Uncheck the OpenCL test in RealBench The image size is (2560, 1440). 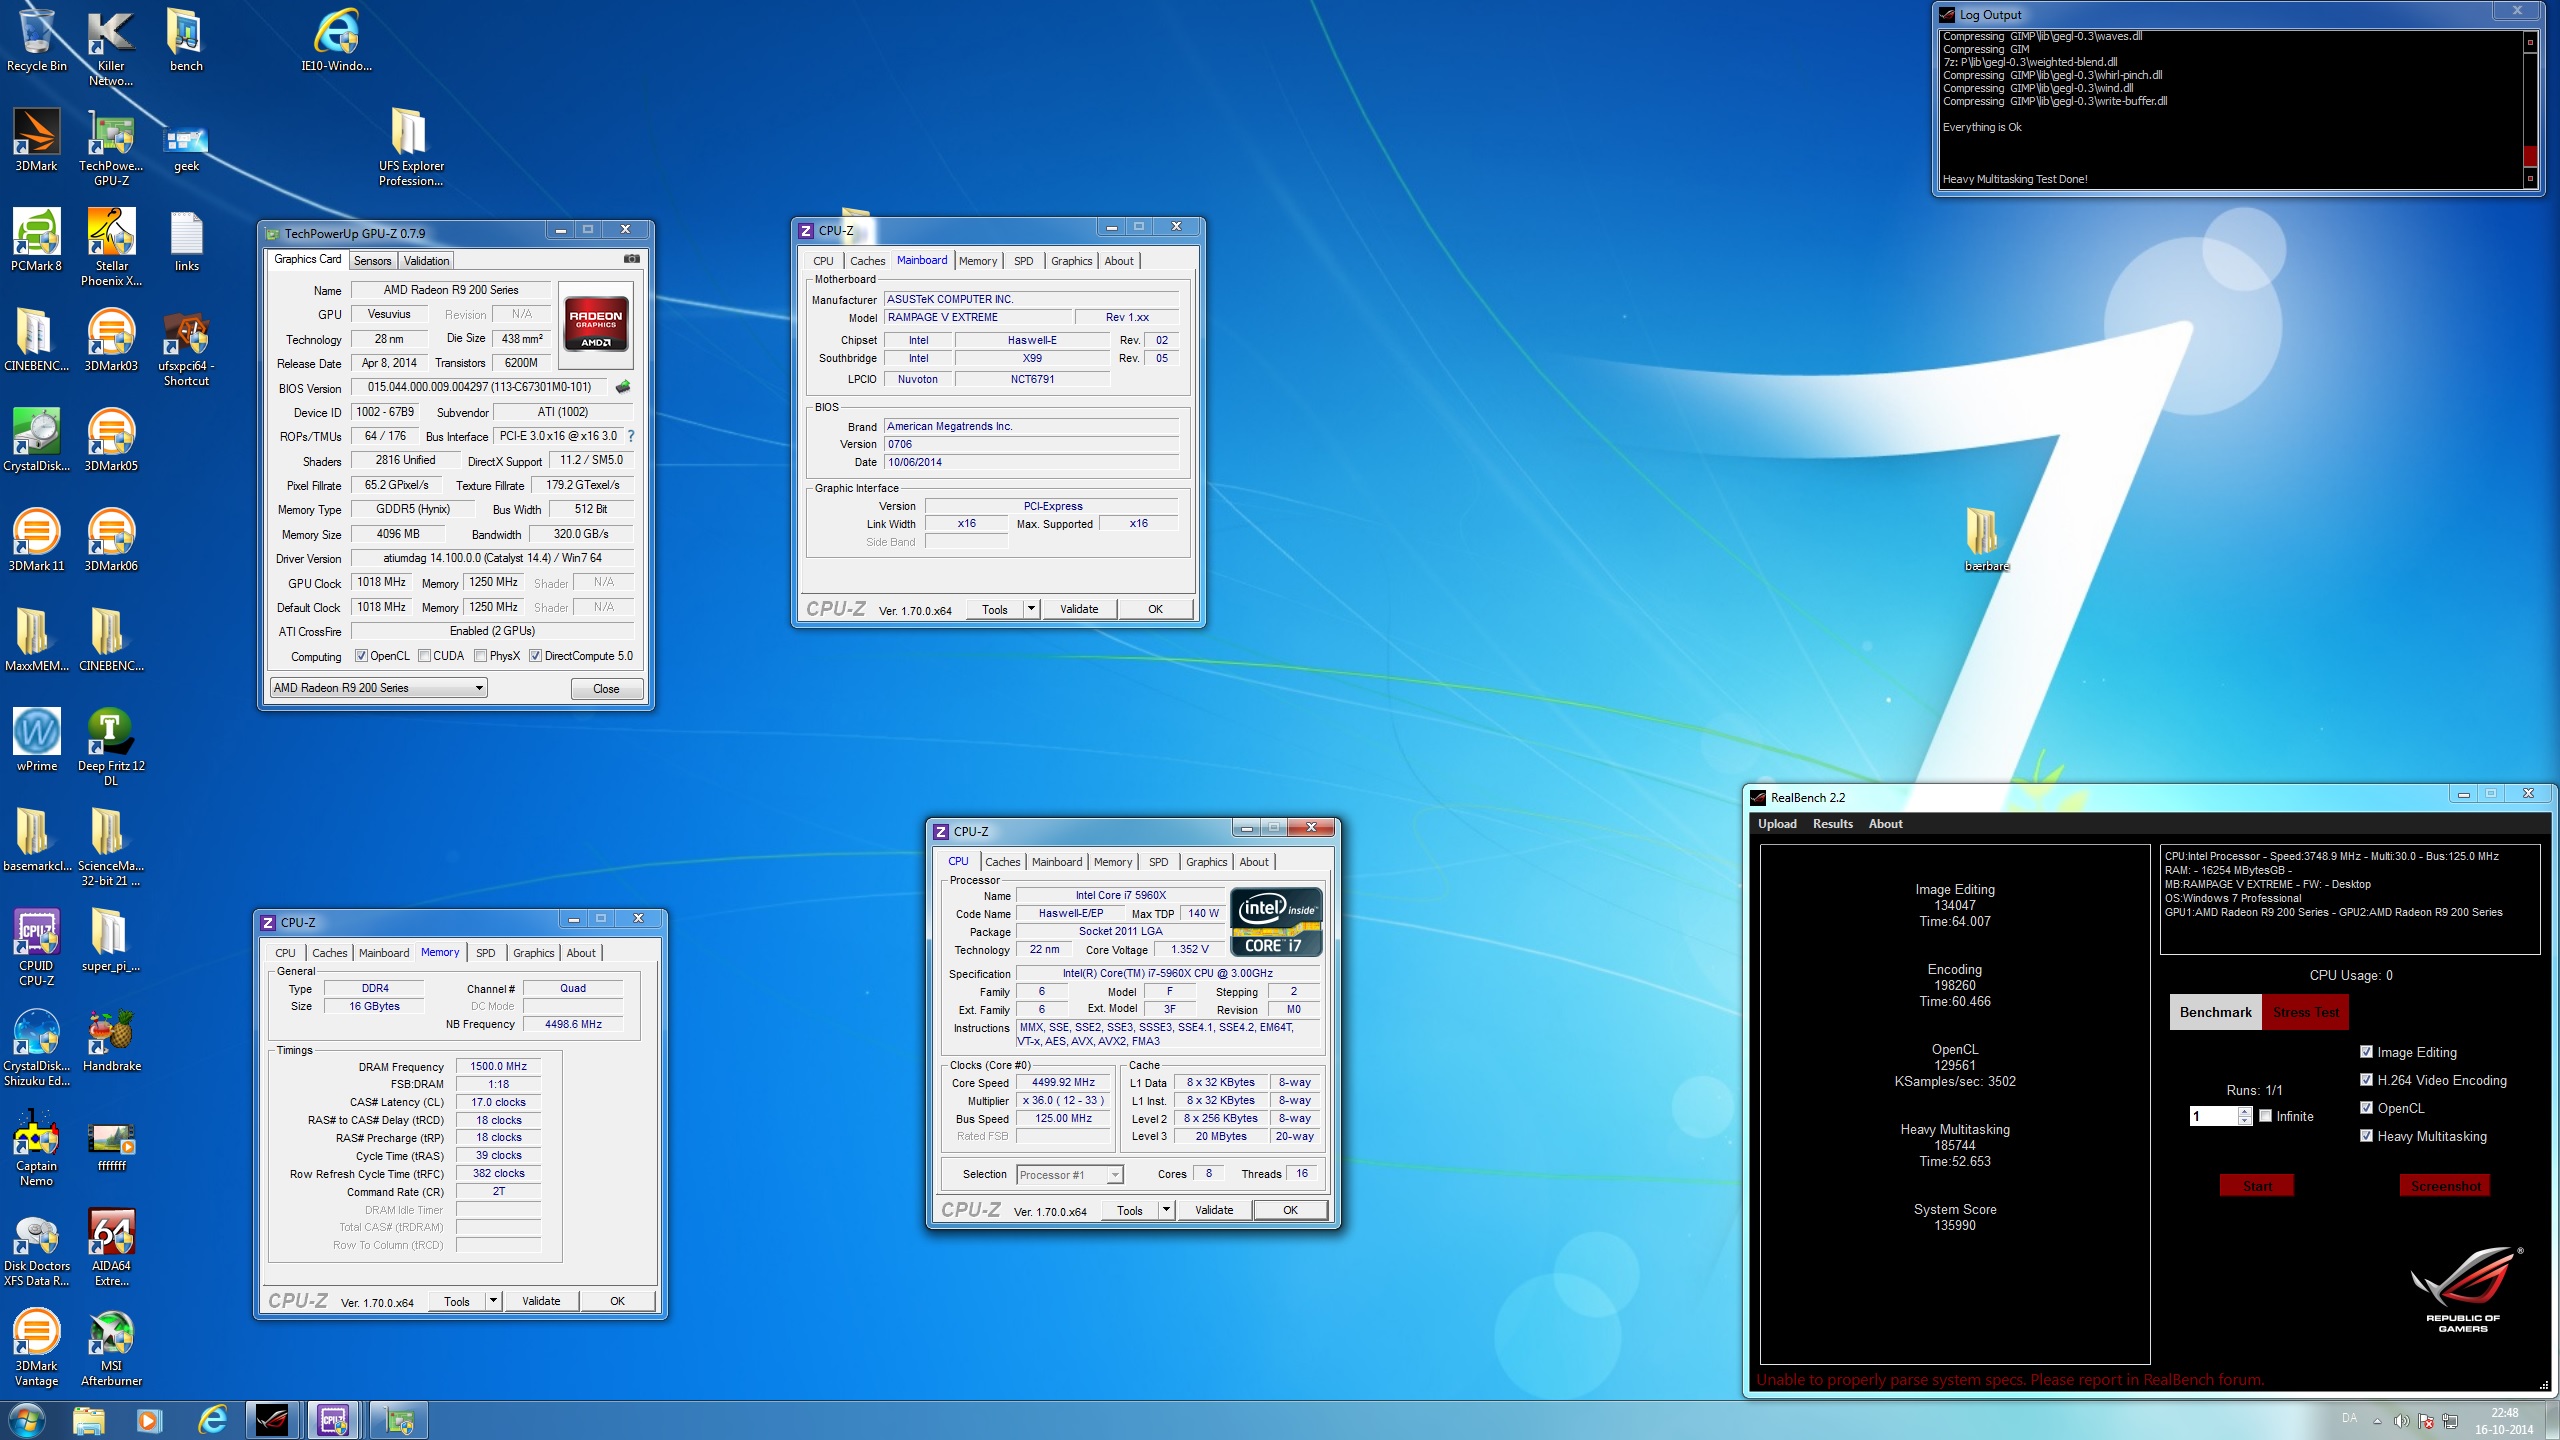click(x=2366, y=1108)
